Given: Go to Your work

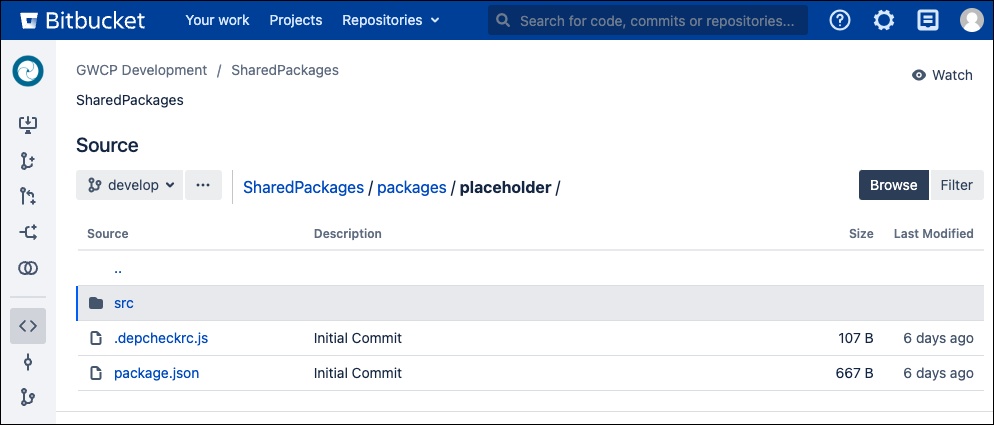Looking at the screenshot, I should pyautogui.click(x=217, y=20).
